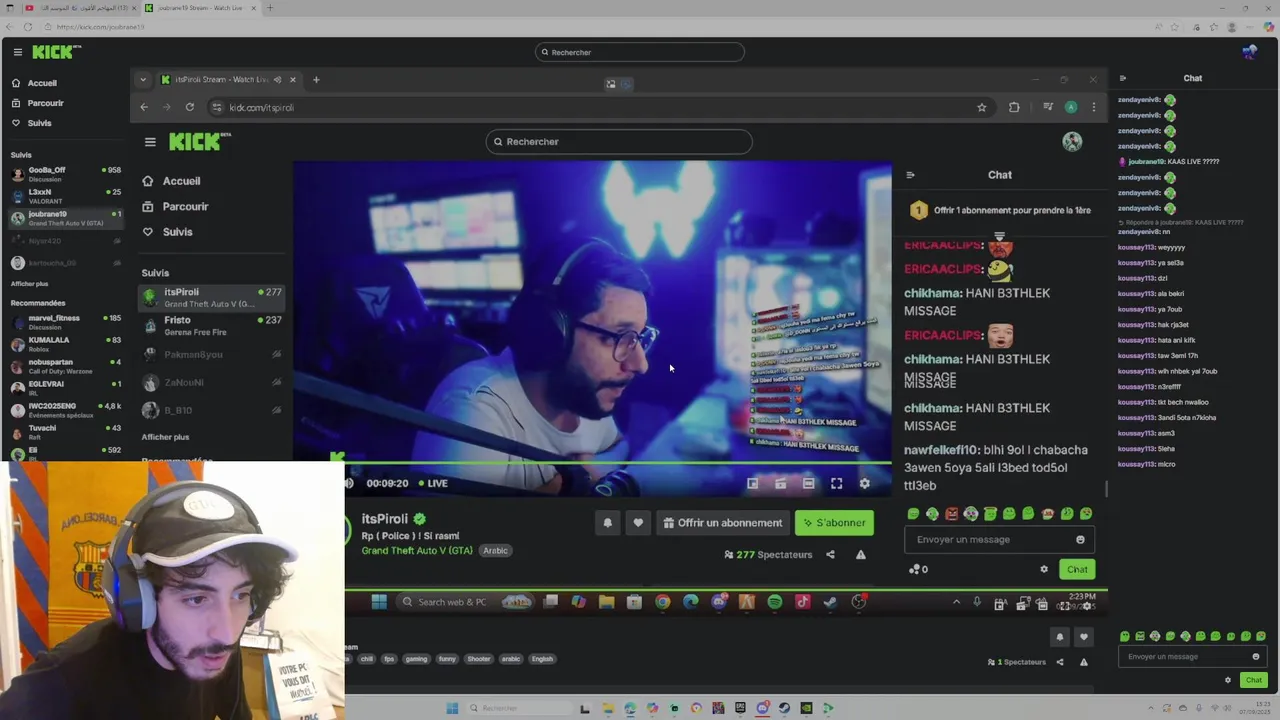Open a new tab in inner browser
Screen dimensions: 1280x720
(316, 80)
